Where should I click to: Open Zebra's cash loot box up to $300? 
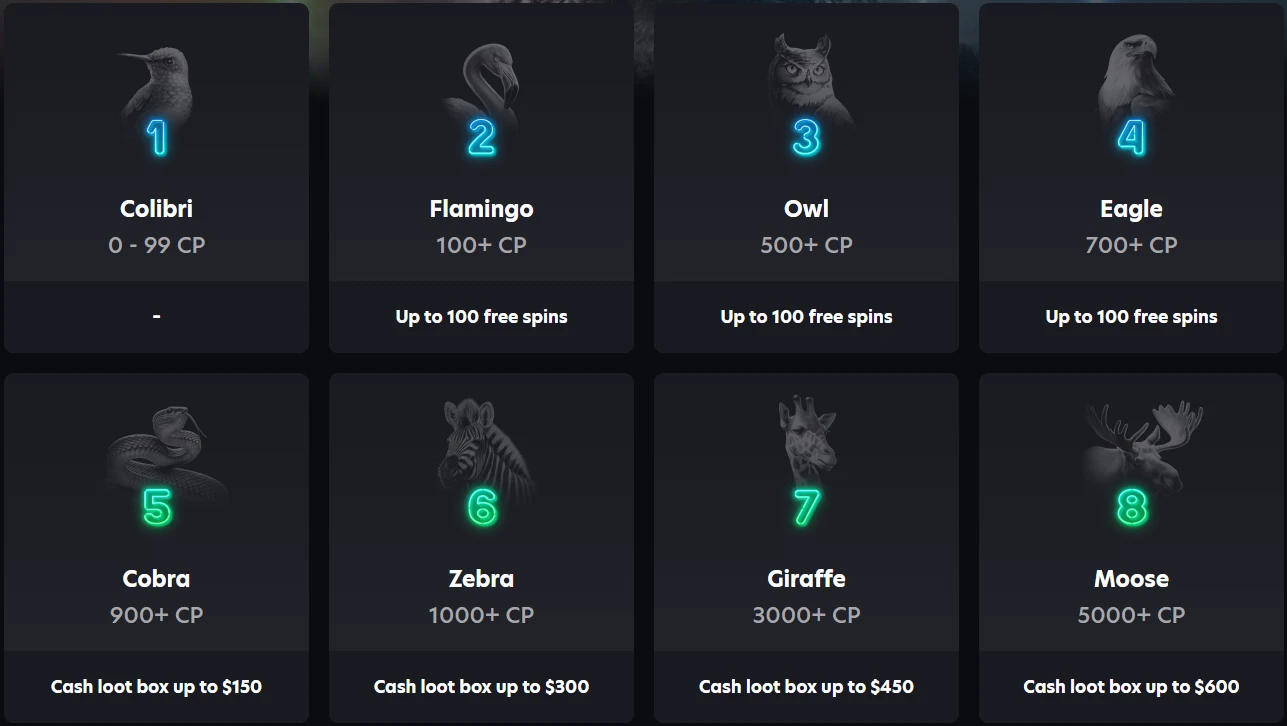click(481, 687)
